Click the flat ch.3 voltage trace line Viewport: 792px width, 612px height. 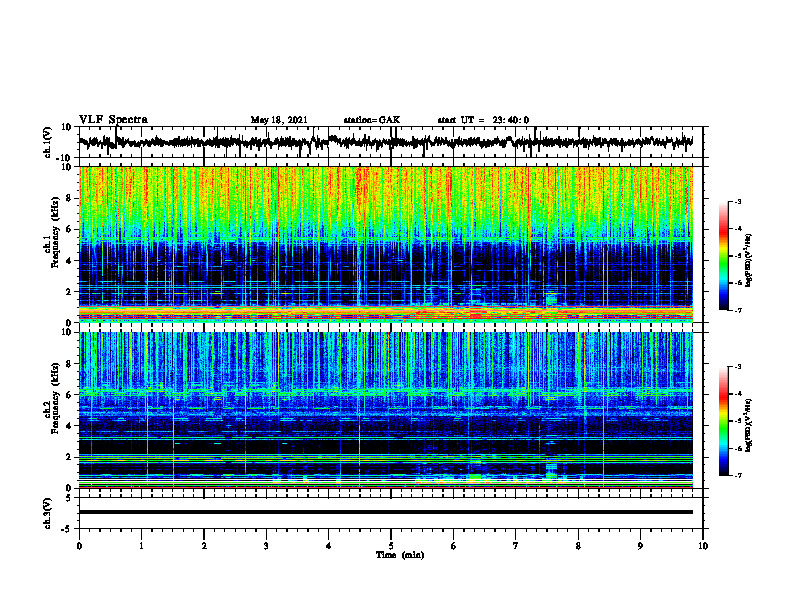coord(385,512)
